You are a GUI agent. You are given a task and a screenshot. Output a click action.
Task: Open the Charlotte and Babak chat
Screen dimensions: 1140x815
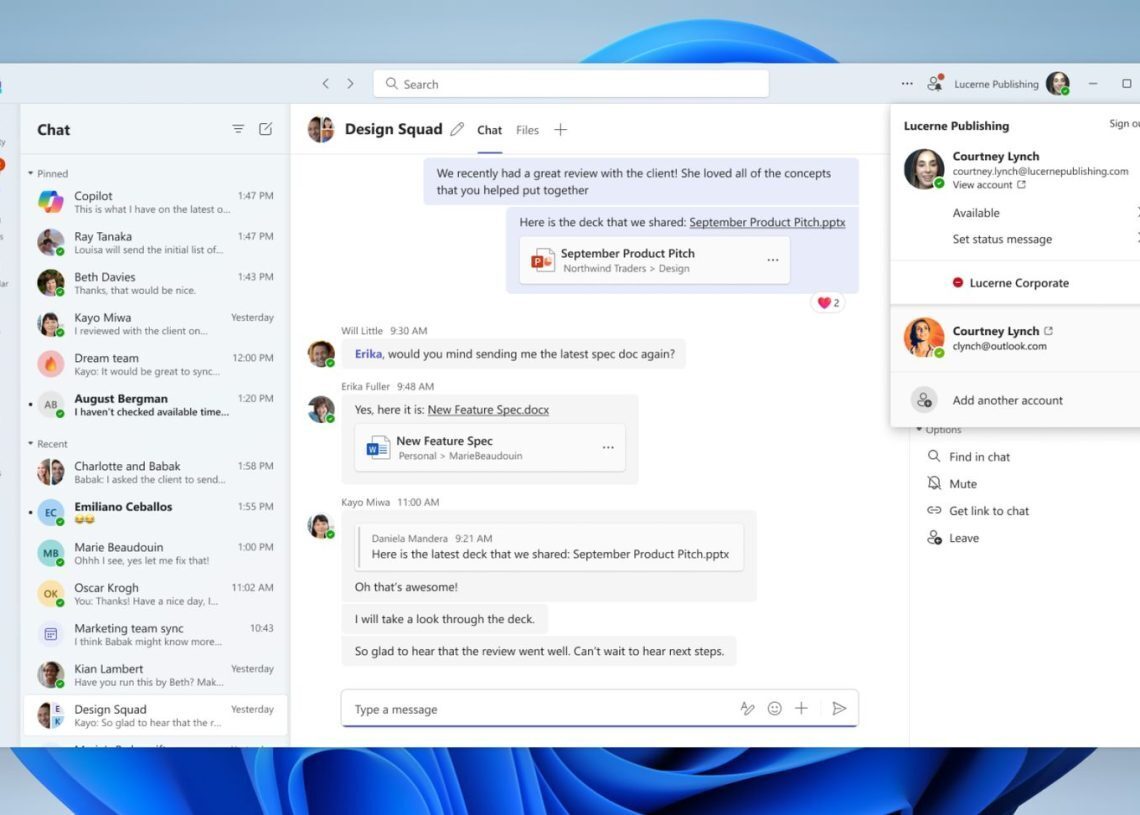pyautogui.click(x=156, y=472)
